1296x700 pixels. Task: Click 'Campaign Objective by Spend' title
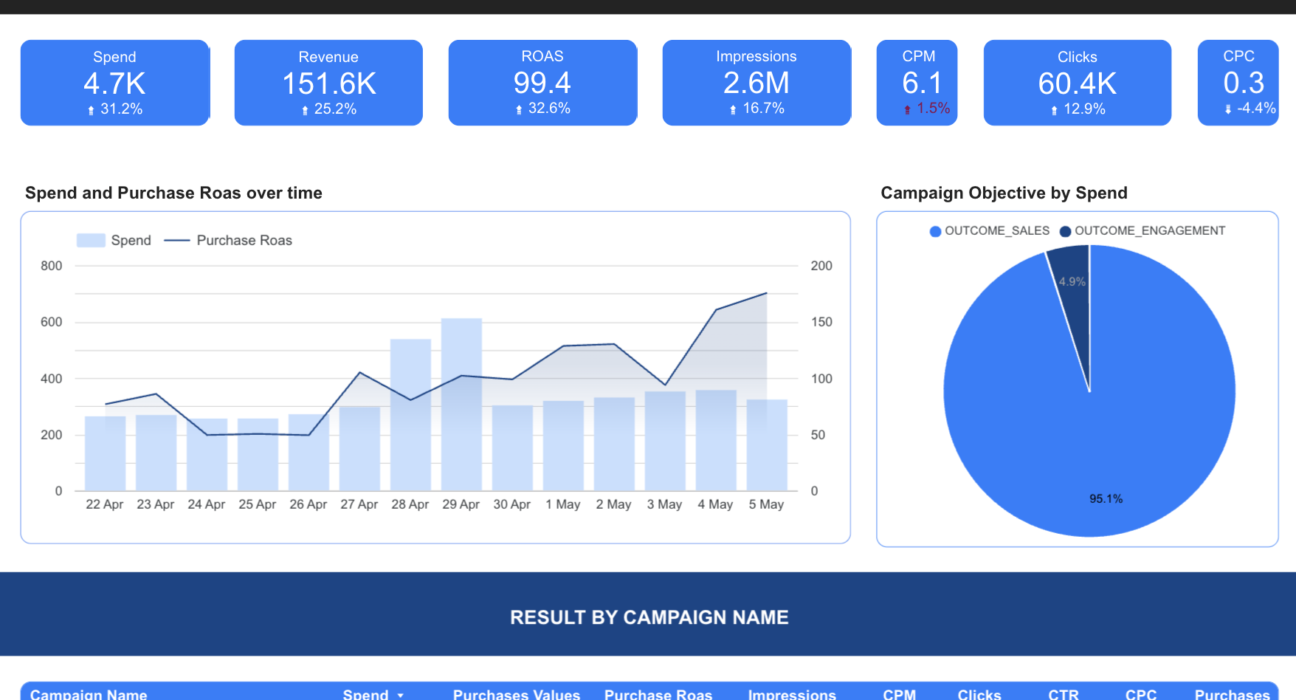click(x=1004, y=193)
